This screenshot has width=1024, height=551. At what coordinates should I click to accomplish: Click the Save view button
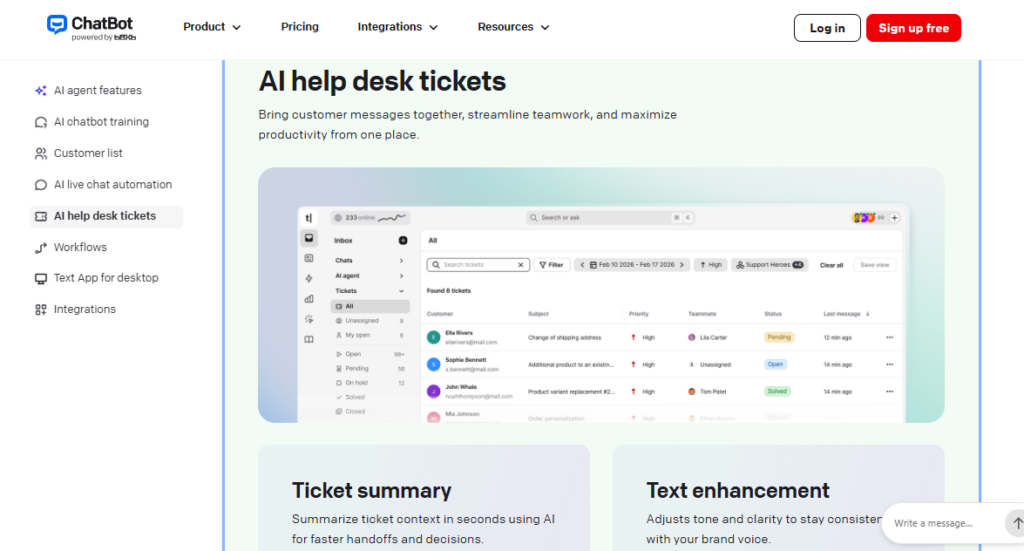coord(874,265)
